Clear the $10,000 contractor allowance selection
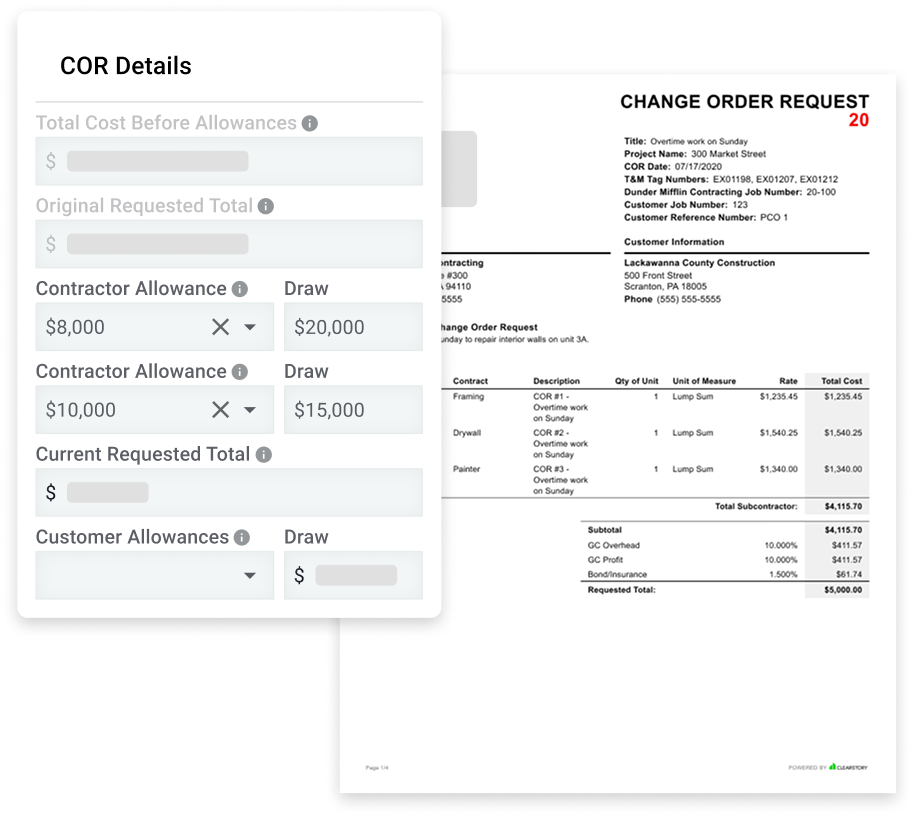The image size is (914, 817). (x=220, y=410)
